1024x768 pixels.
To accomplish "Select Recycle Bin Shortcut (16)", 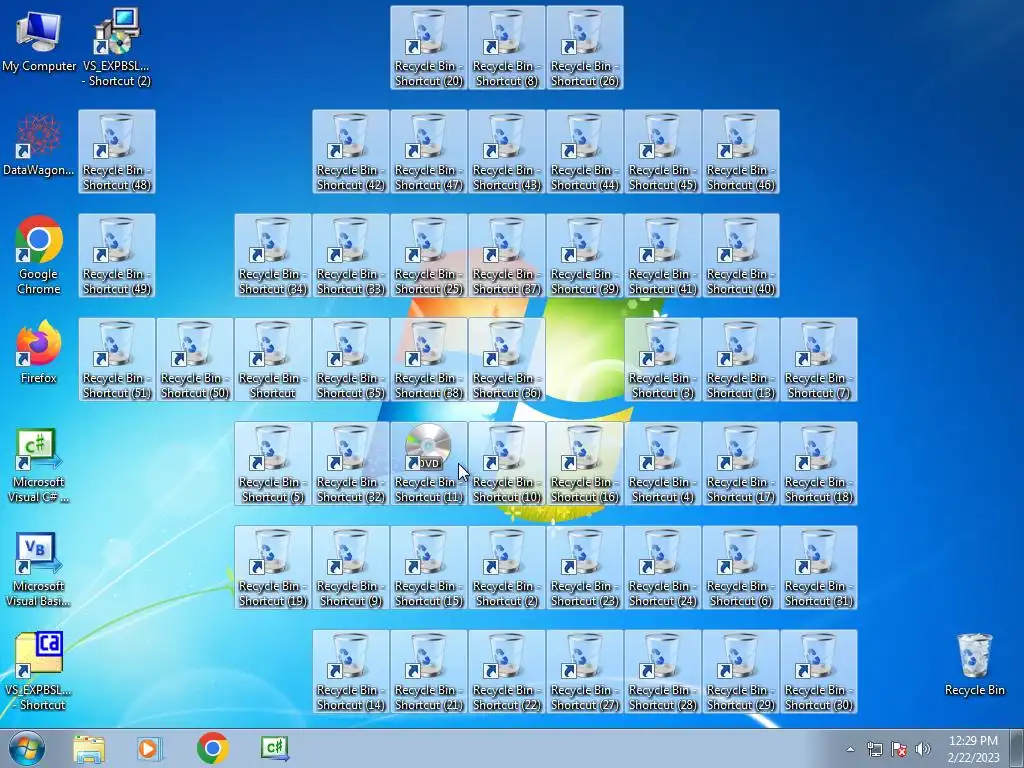I will click(x=584, y=464).
